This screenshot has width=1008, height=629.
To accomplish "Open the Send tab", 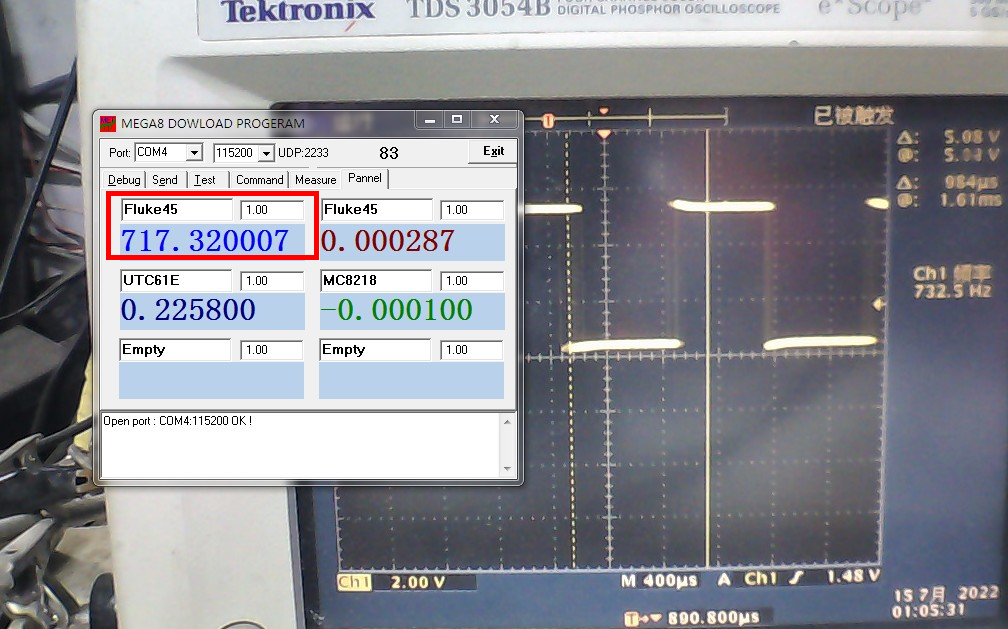I will (x=165, y=180).
